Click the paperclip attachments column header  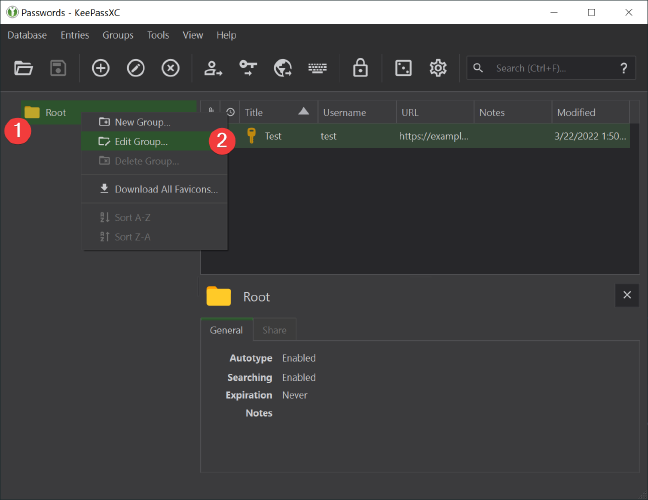[x=211, y=112]
